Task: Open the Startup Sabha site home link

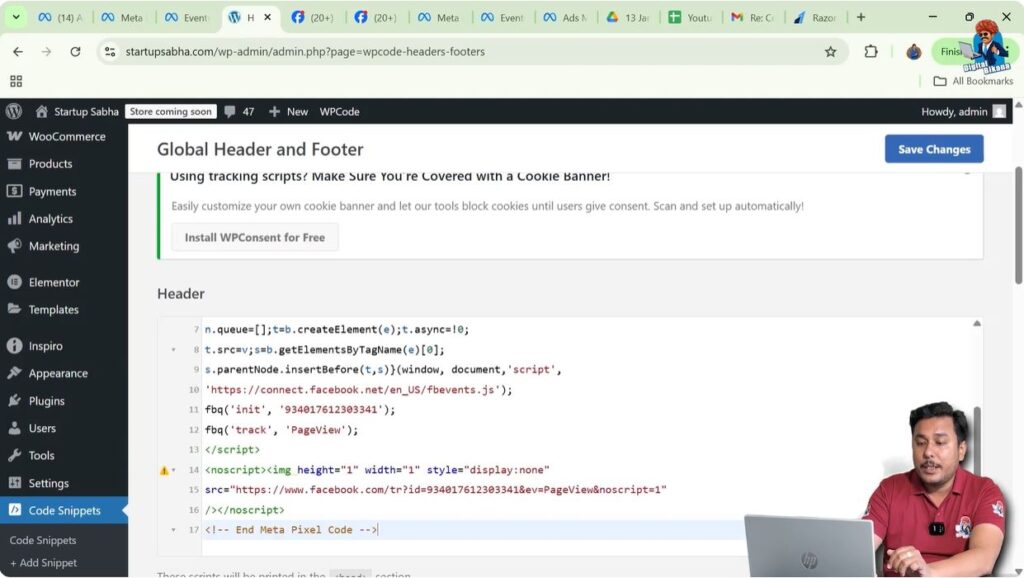Action: coord(77,112)
